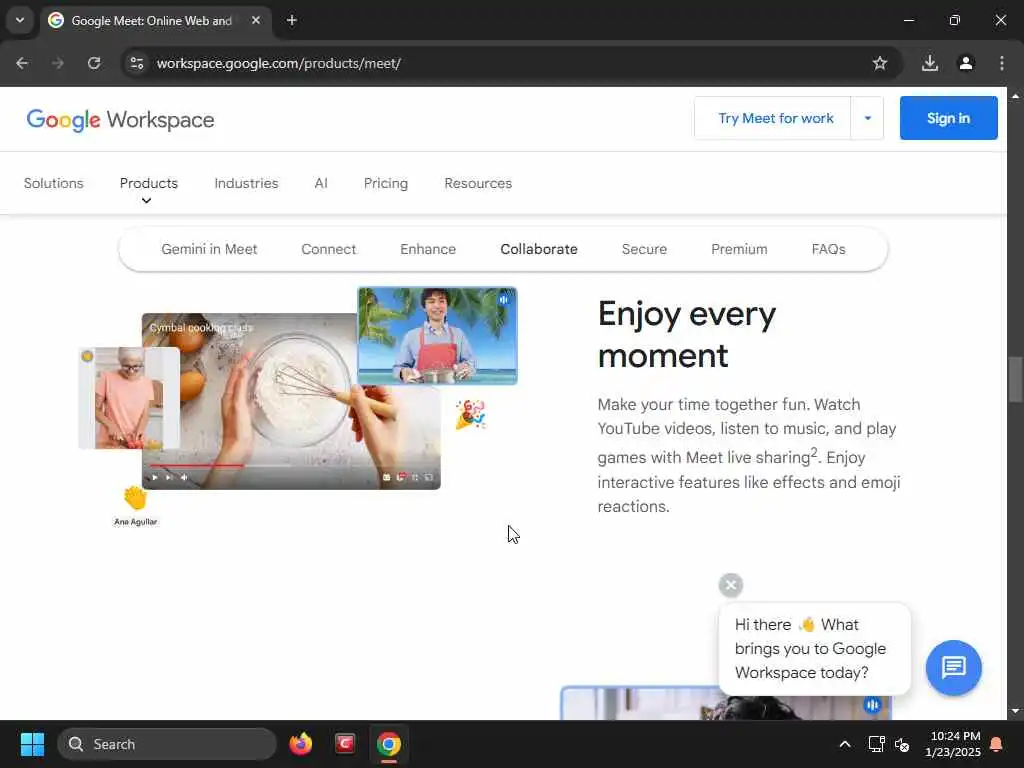Open the network status tray icon
The width and height of the screenshot is (1024, 768).
(876, 744)
